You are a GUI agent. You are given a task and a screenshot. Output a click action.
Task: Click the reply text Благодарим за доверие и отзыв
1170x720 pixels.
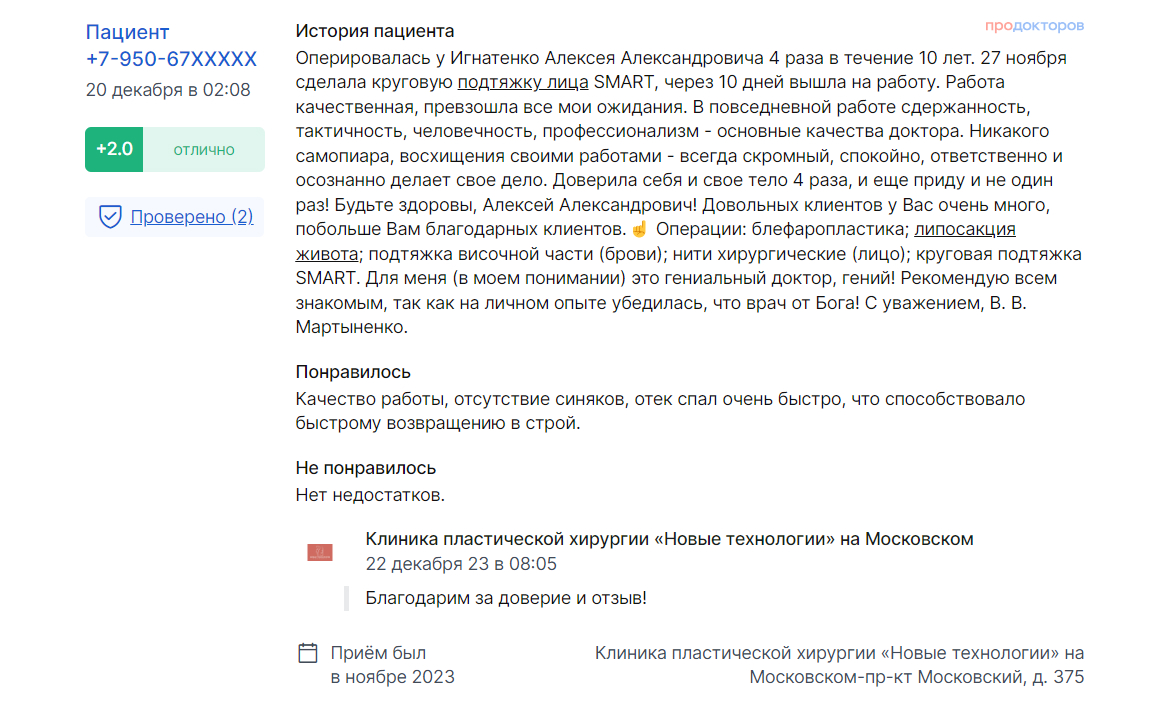[x=506, y=598]
